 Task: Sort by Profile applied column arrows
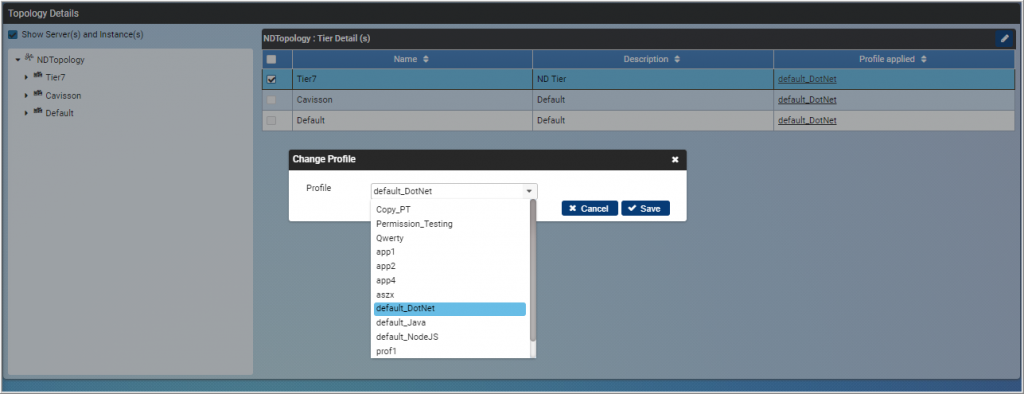pos(924,59)
